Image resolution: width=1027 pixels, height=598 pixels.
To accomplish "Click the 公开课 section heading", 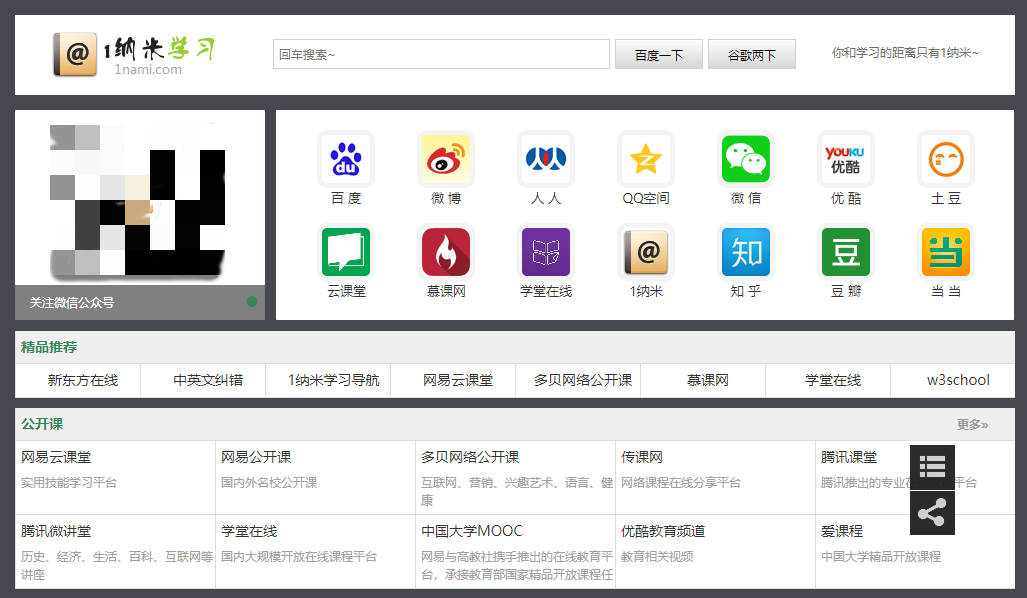I will click(42, 424).
